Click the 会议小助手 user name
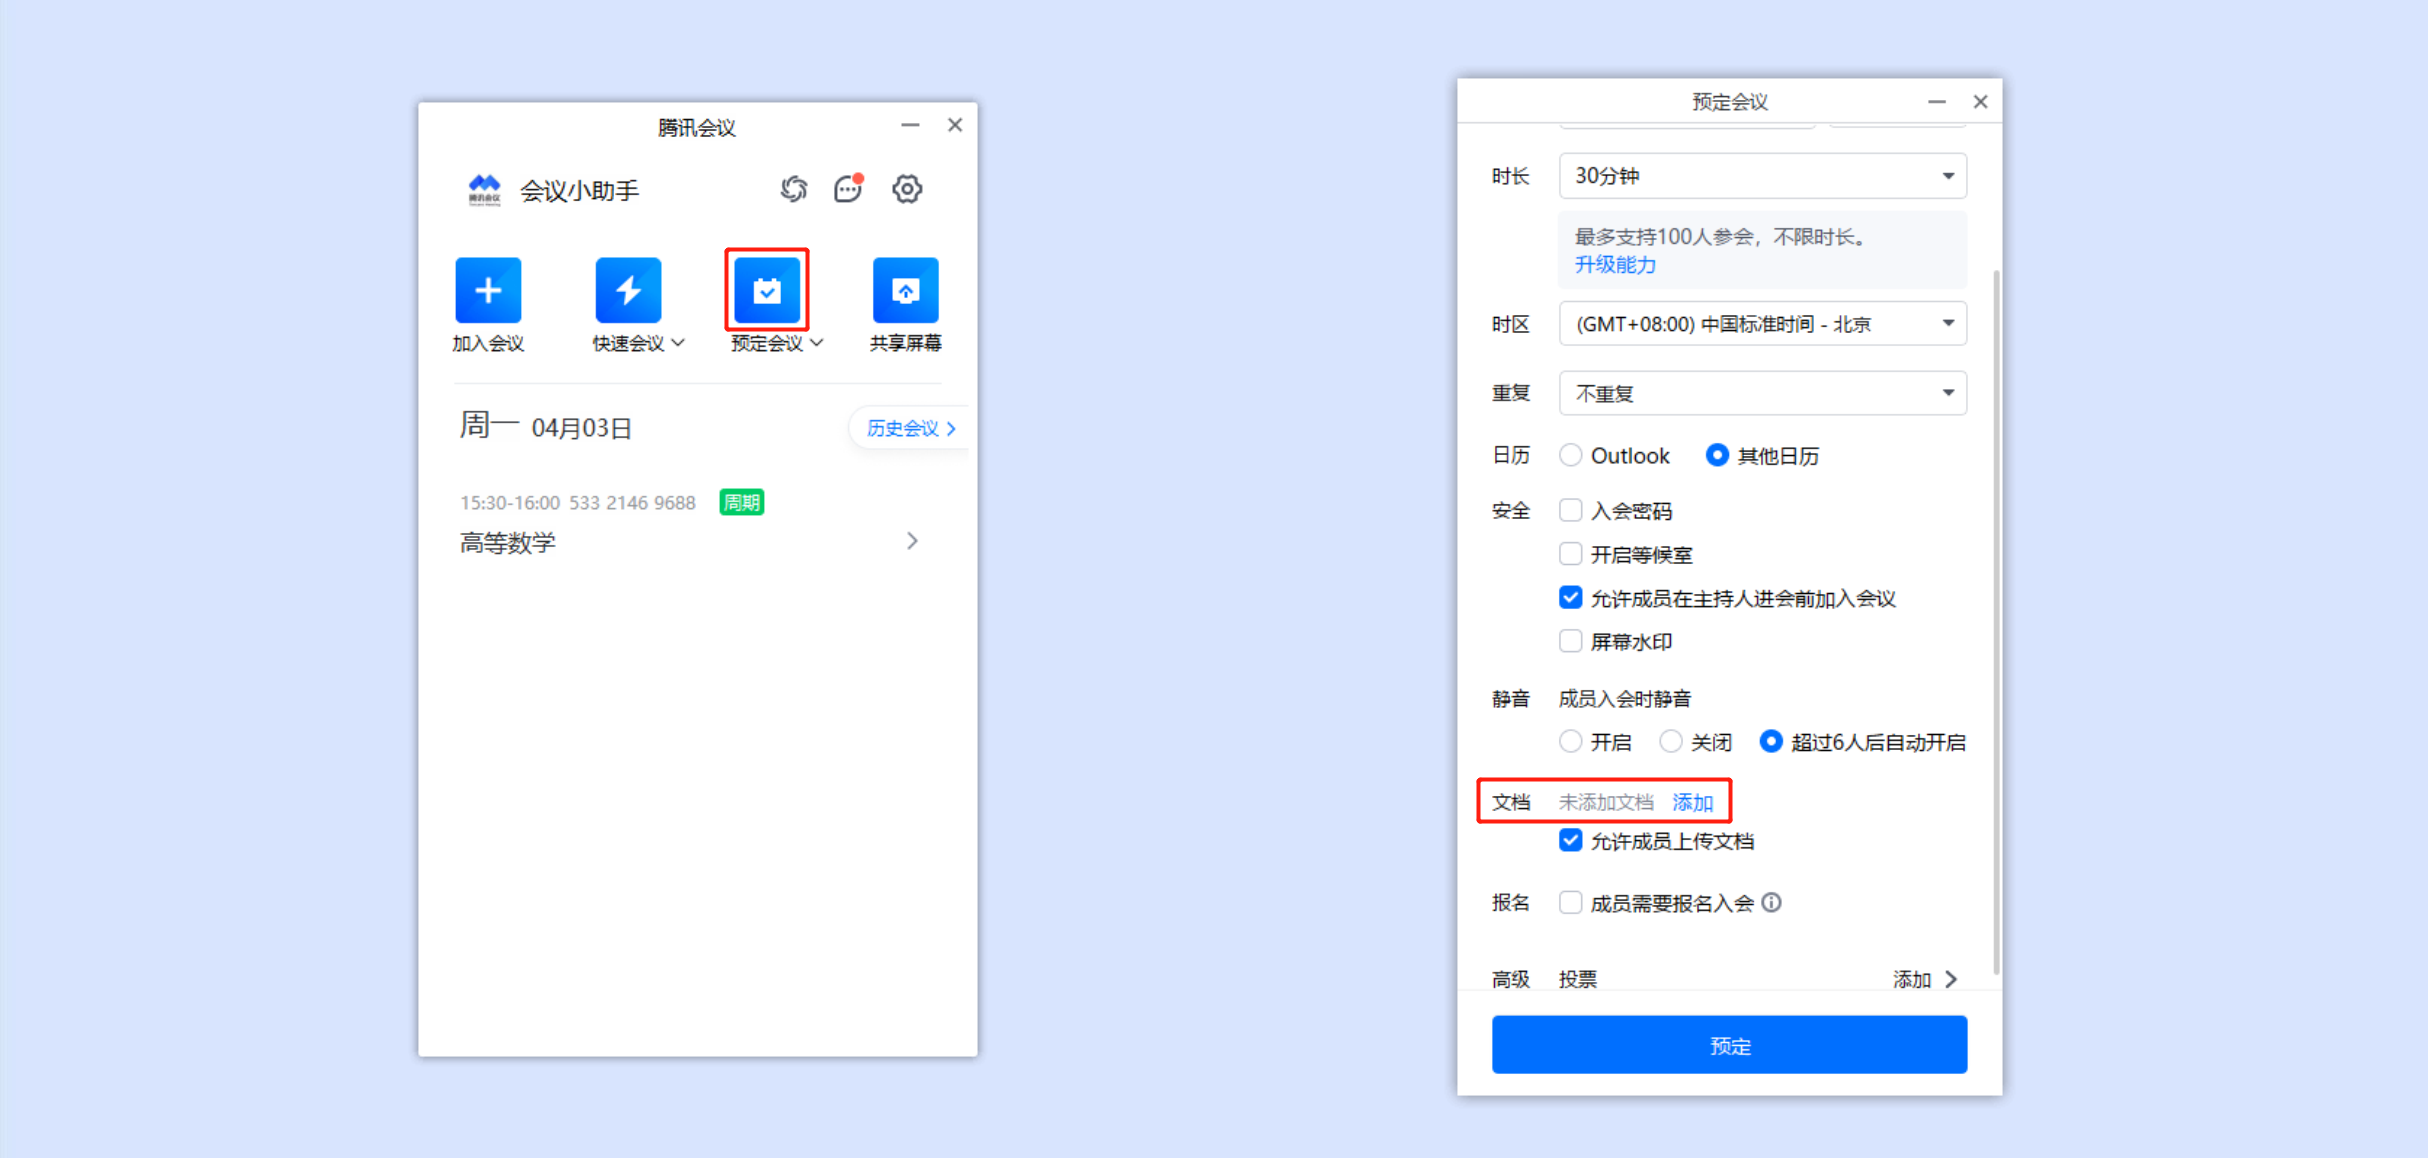The image size is (2428, 1158). click(x=579, y=191)
